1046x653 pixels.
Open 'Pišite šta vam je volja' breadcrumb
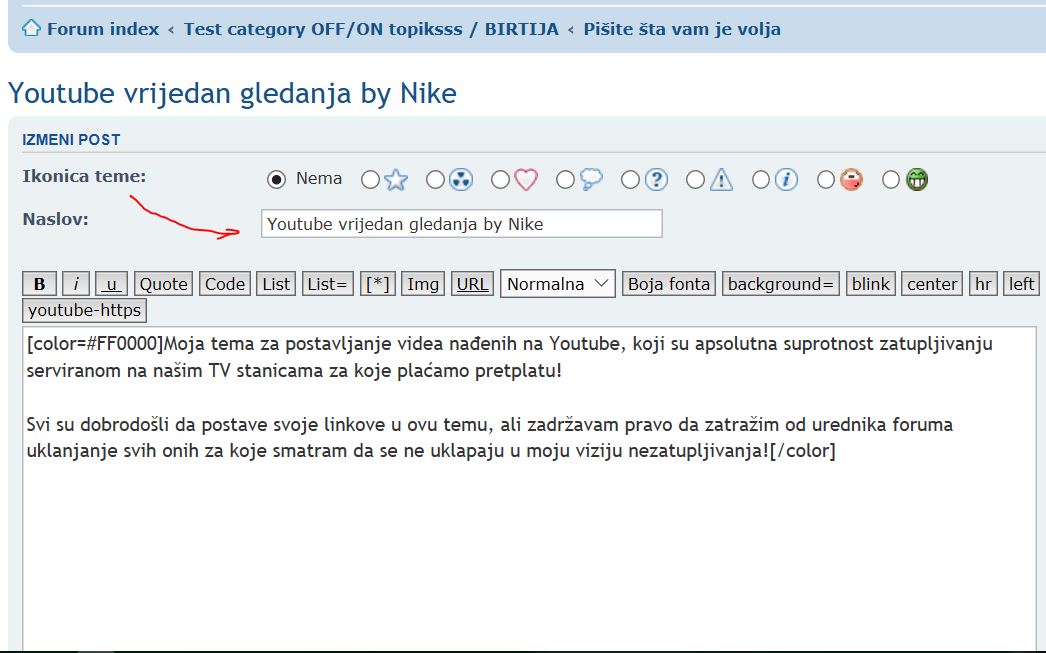pos(682,29)
